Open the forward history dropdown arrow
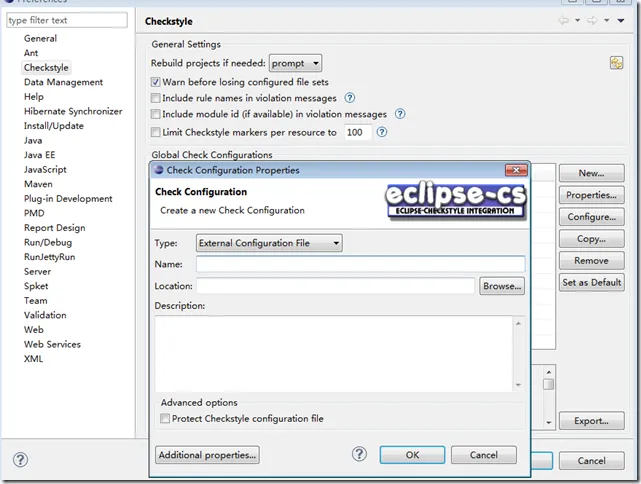 607,20
